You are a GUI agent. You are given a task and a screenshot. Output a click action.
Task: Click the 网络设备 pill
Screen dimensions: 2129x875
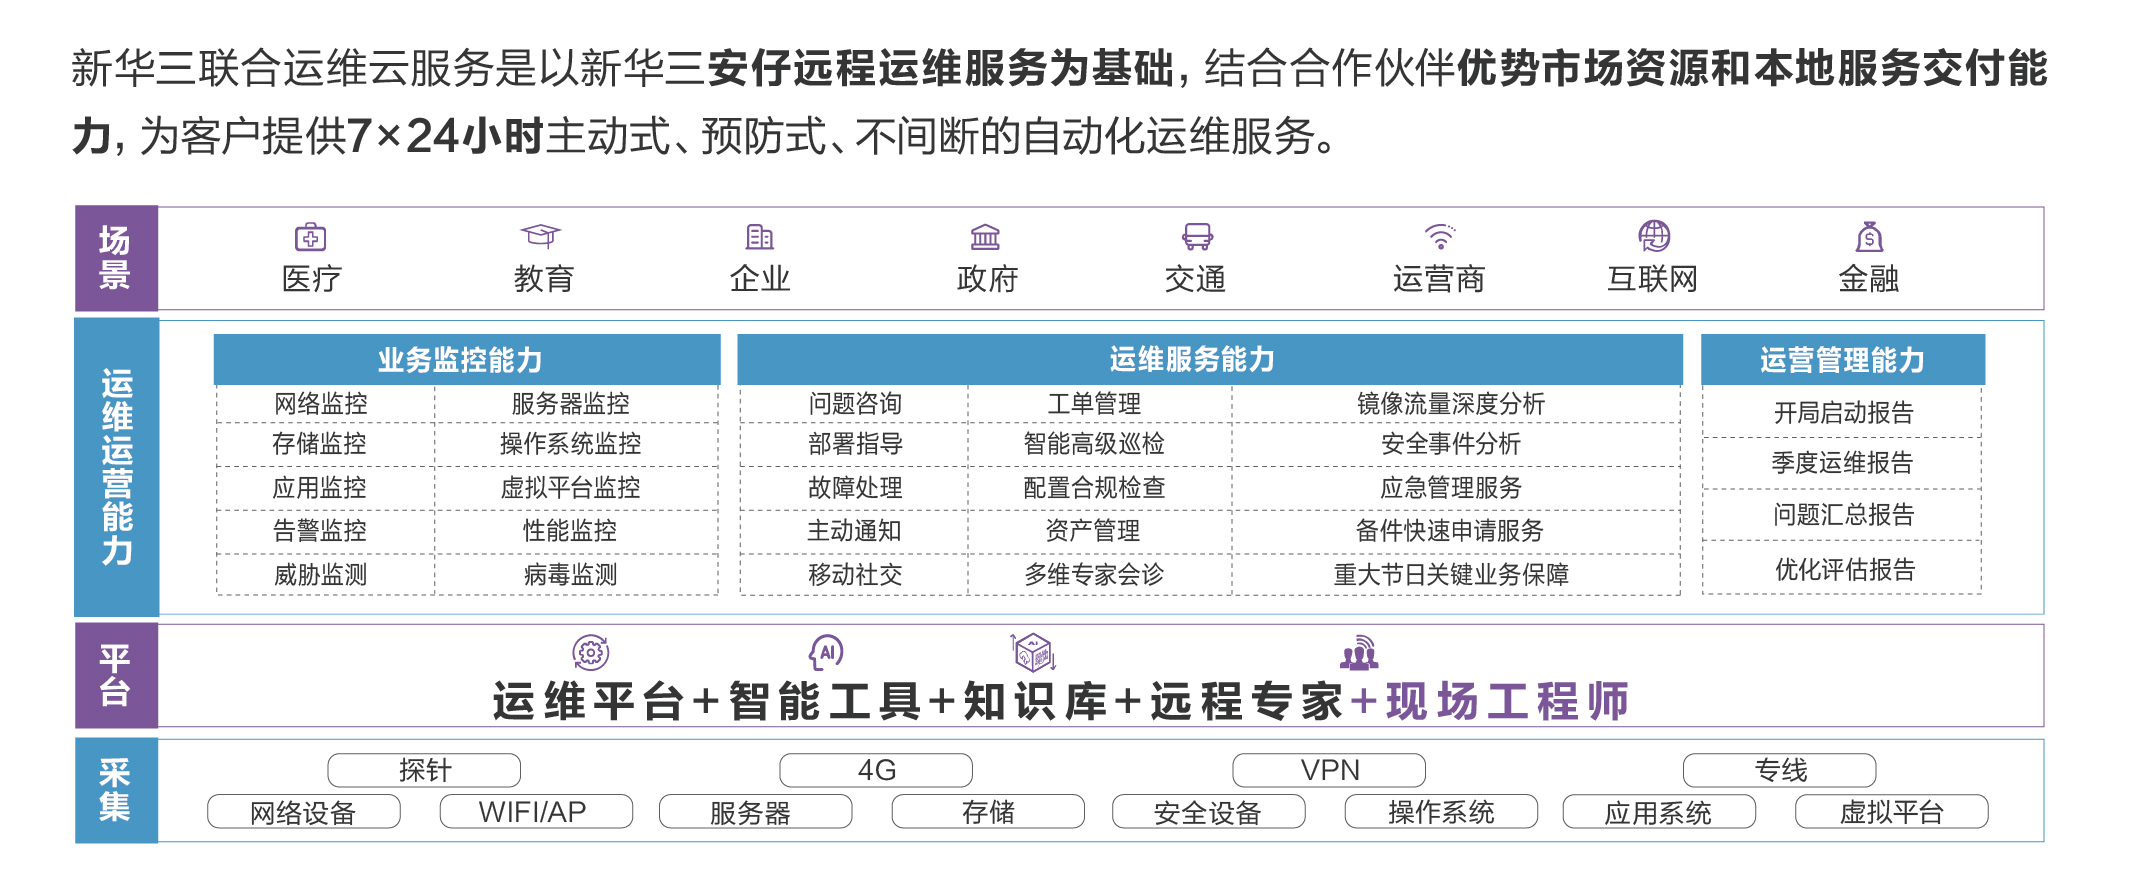304,812
